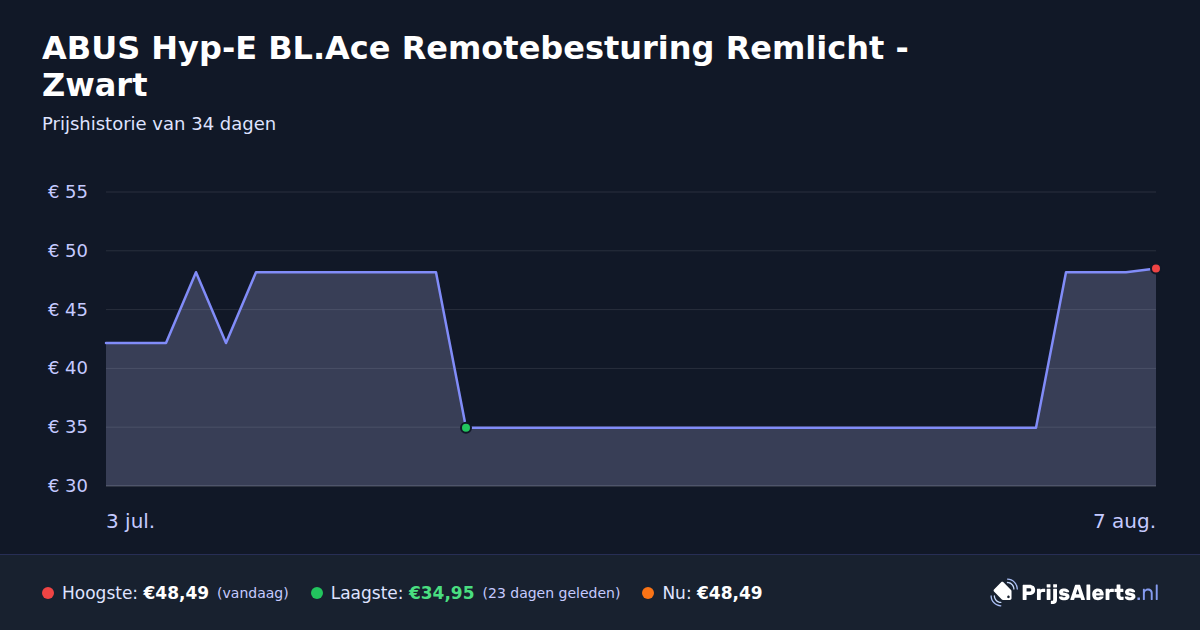Click the PrijsAlerts tag logo icon

point(1003,593)
